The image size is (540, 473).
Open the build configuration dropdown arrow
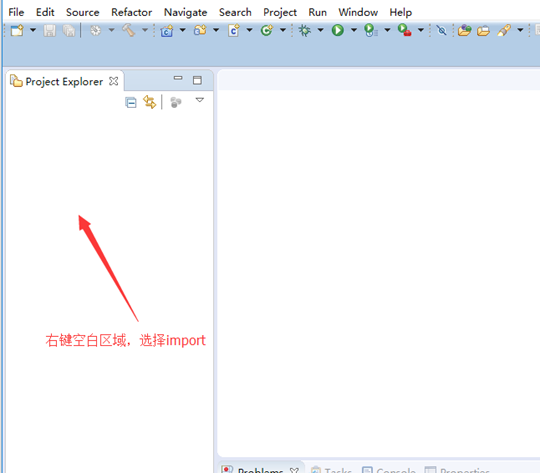111,30
